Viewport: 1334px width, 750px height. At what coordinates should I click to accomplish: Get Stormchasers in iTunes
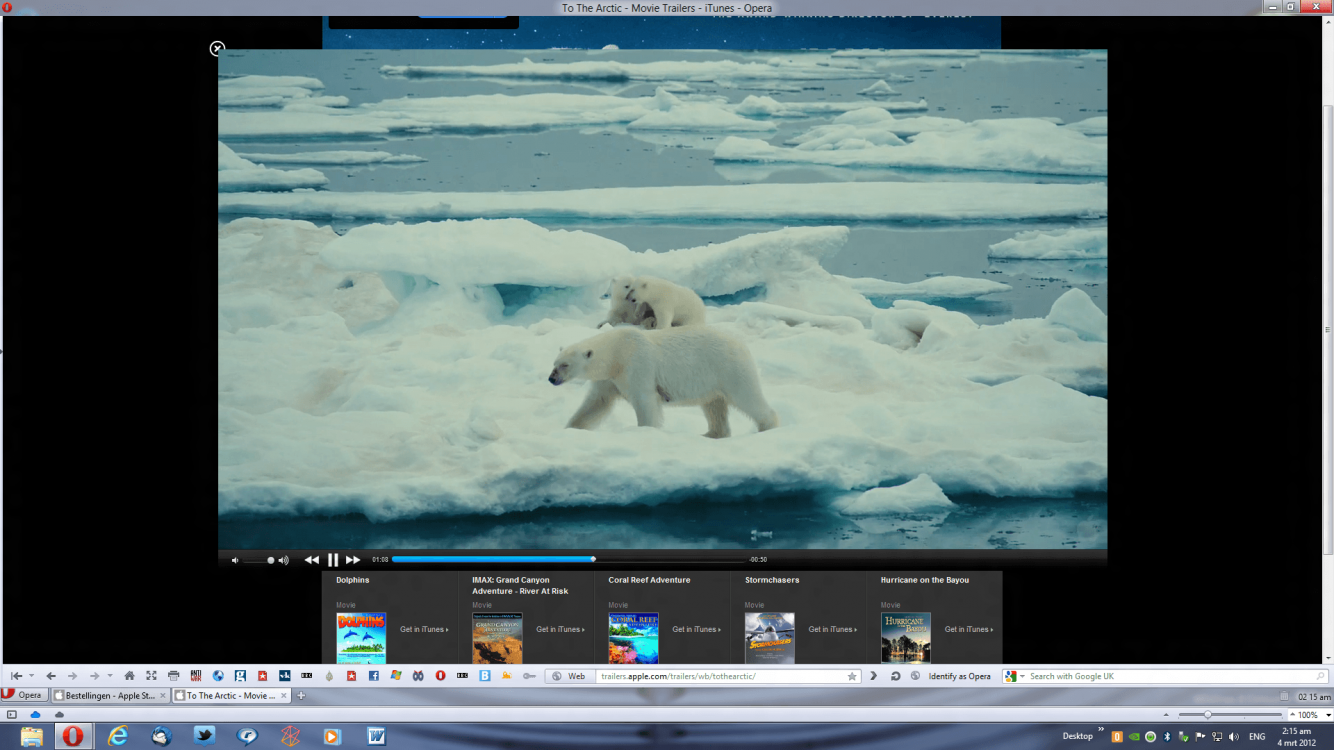(x=832, y=629)
